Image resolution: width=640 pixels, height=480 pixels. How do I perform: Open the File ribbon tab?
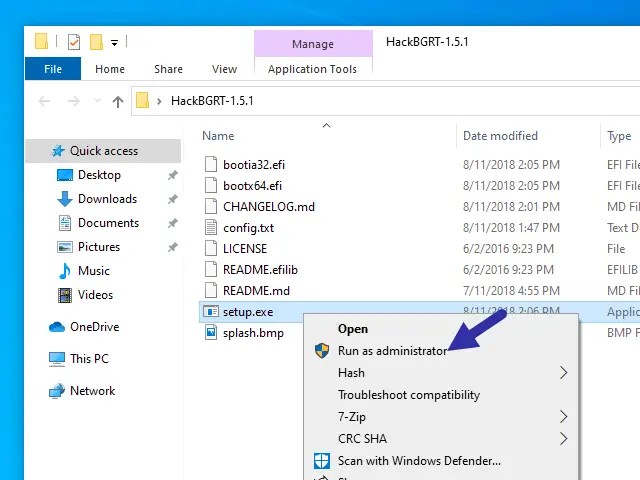(x=53, y=69)
